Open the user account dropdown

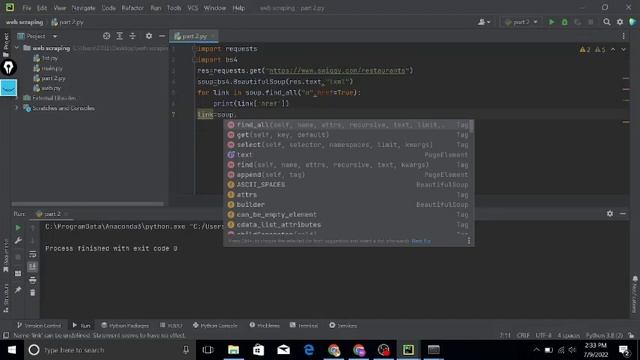pyautogui.click(x=484, y=22)
